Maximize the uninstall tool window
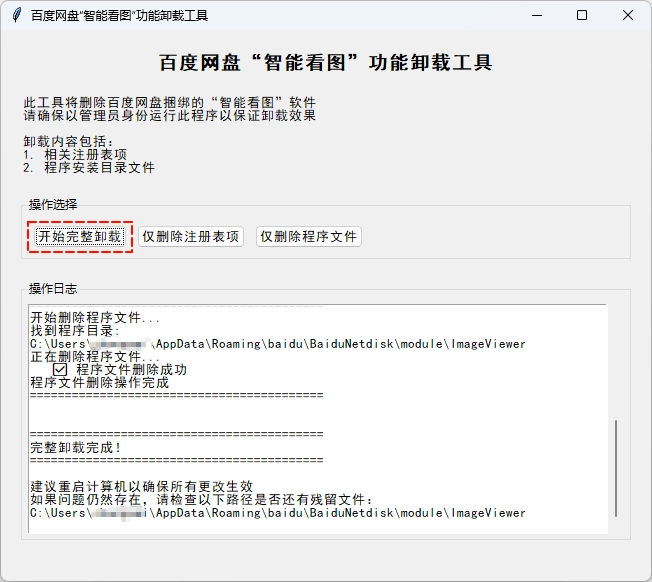 pos(582,15)
